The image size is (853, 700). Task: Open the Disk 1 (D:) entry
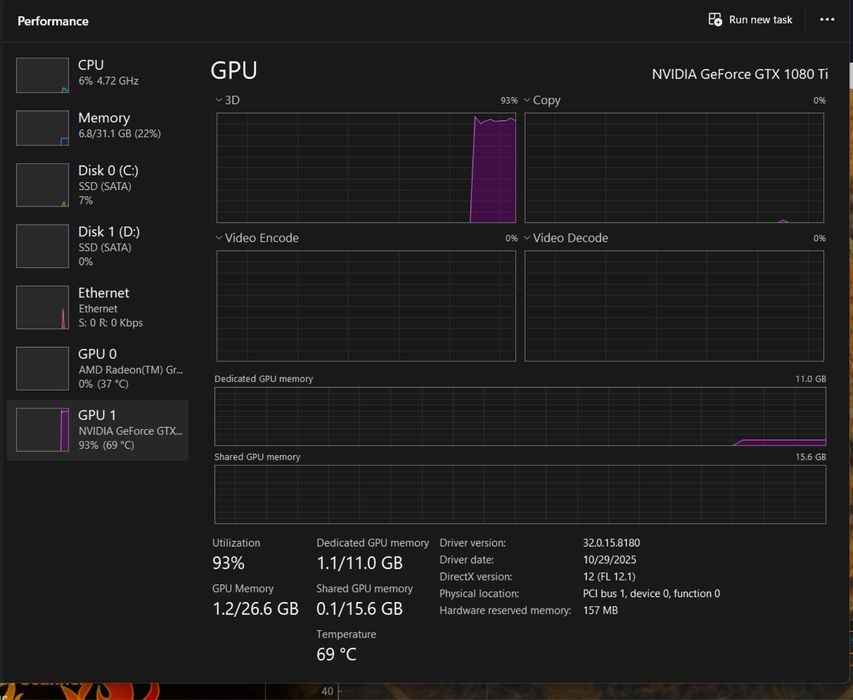(98, 246)
